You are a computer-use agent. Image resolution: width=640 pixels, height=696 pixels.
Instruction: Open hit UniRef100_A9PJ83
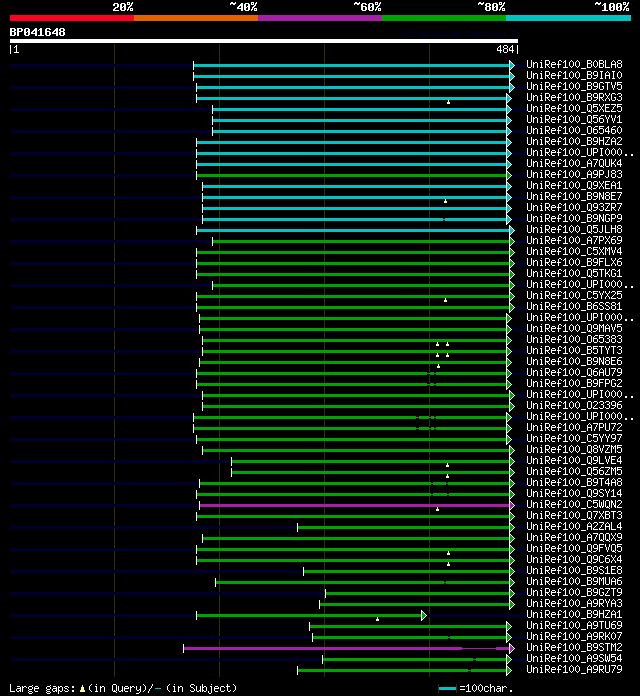point(574,174)
